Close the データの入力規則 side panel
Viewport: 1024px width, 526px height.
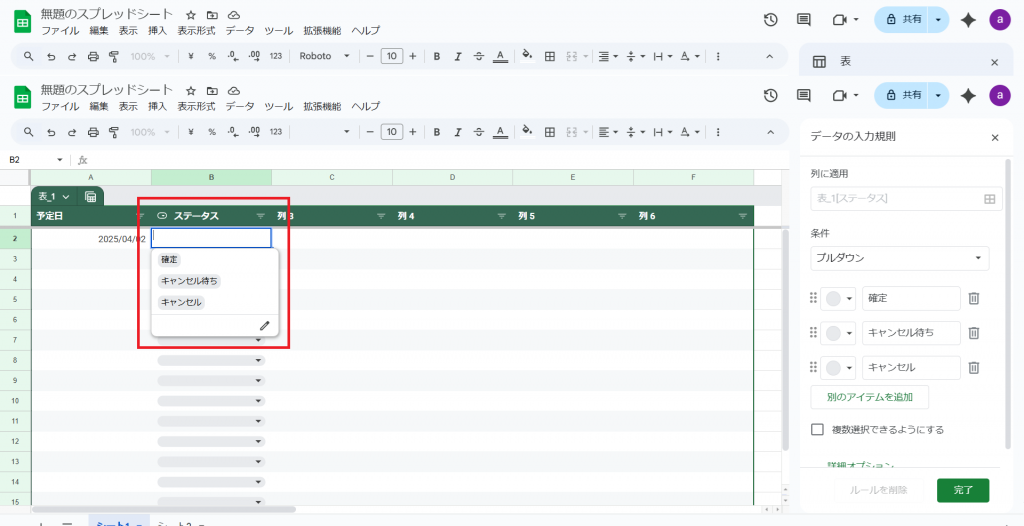tap(994, 138)
